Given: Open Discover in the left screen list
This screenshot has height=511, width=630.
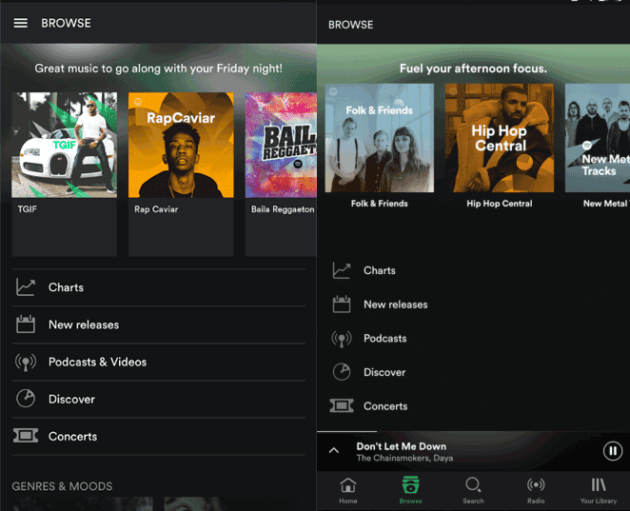Looking at the screenshot, I should tap(158, 399).
